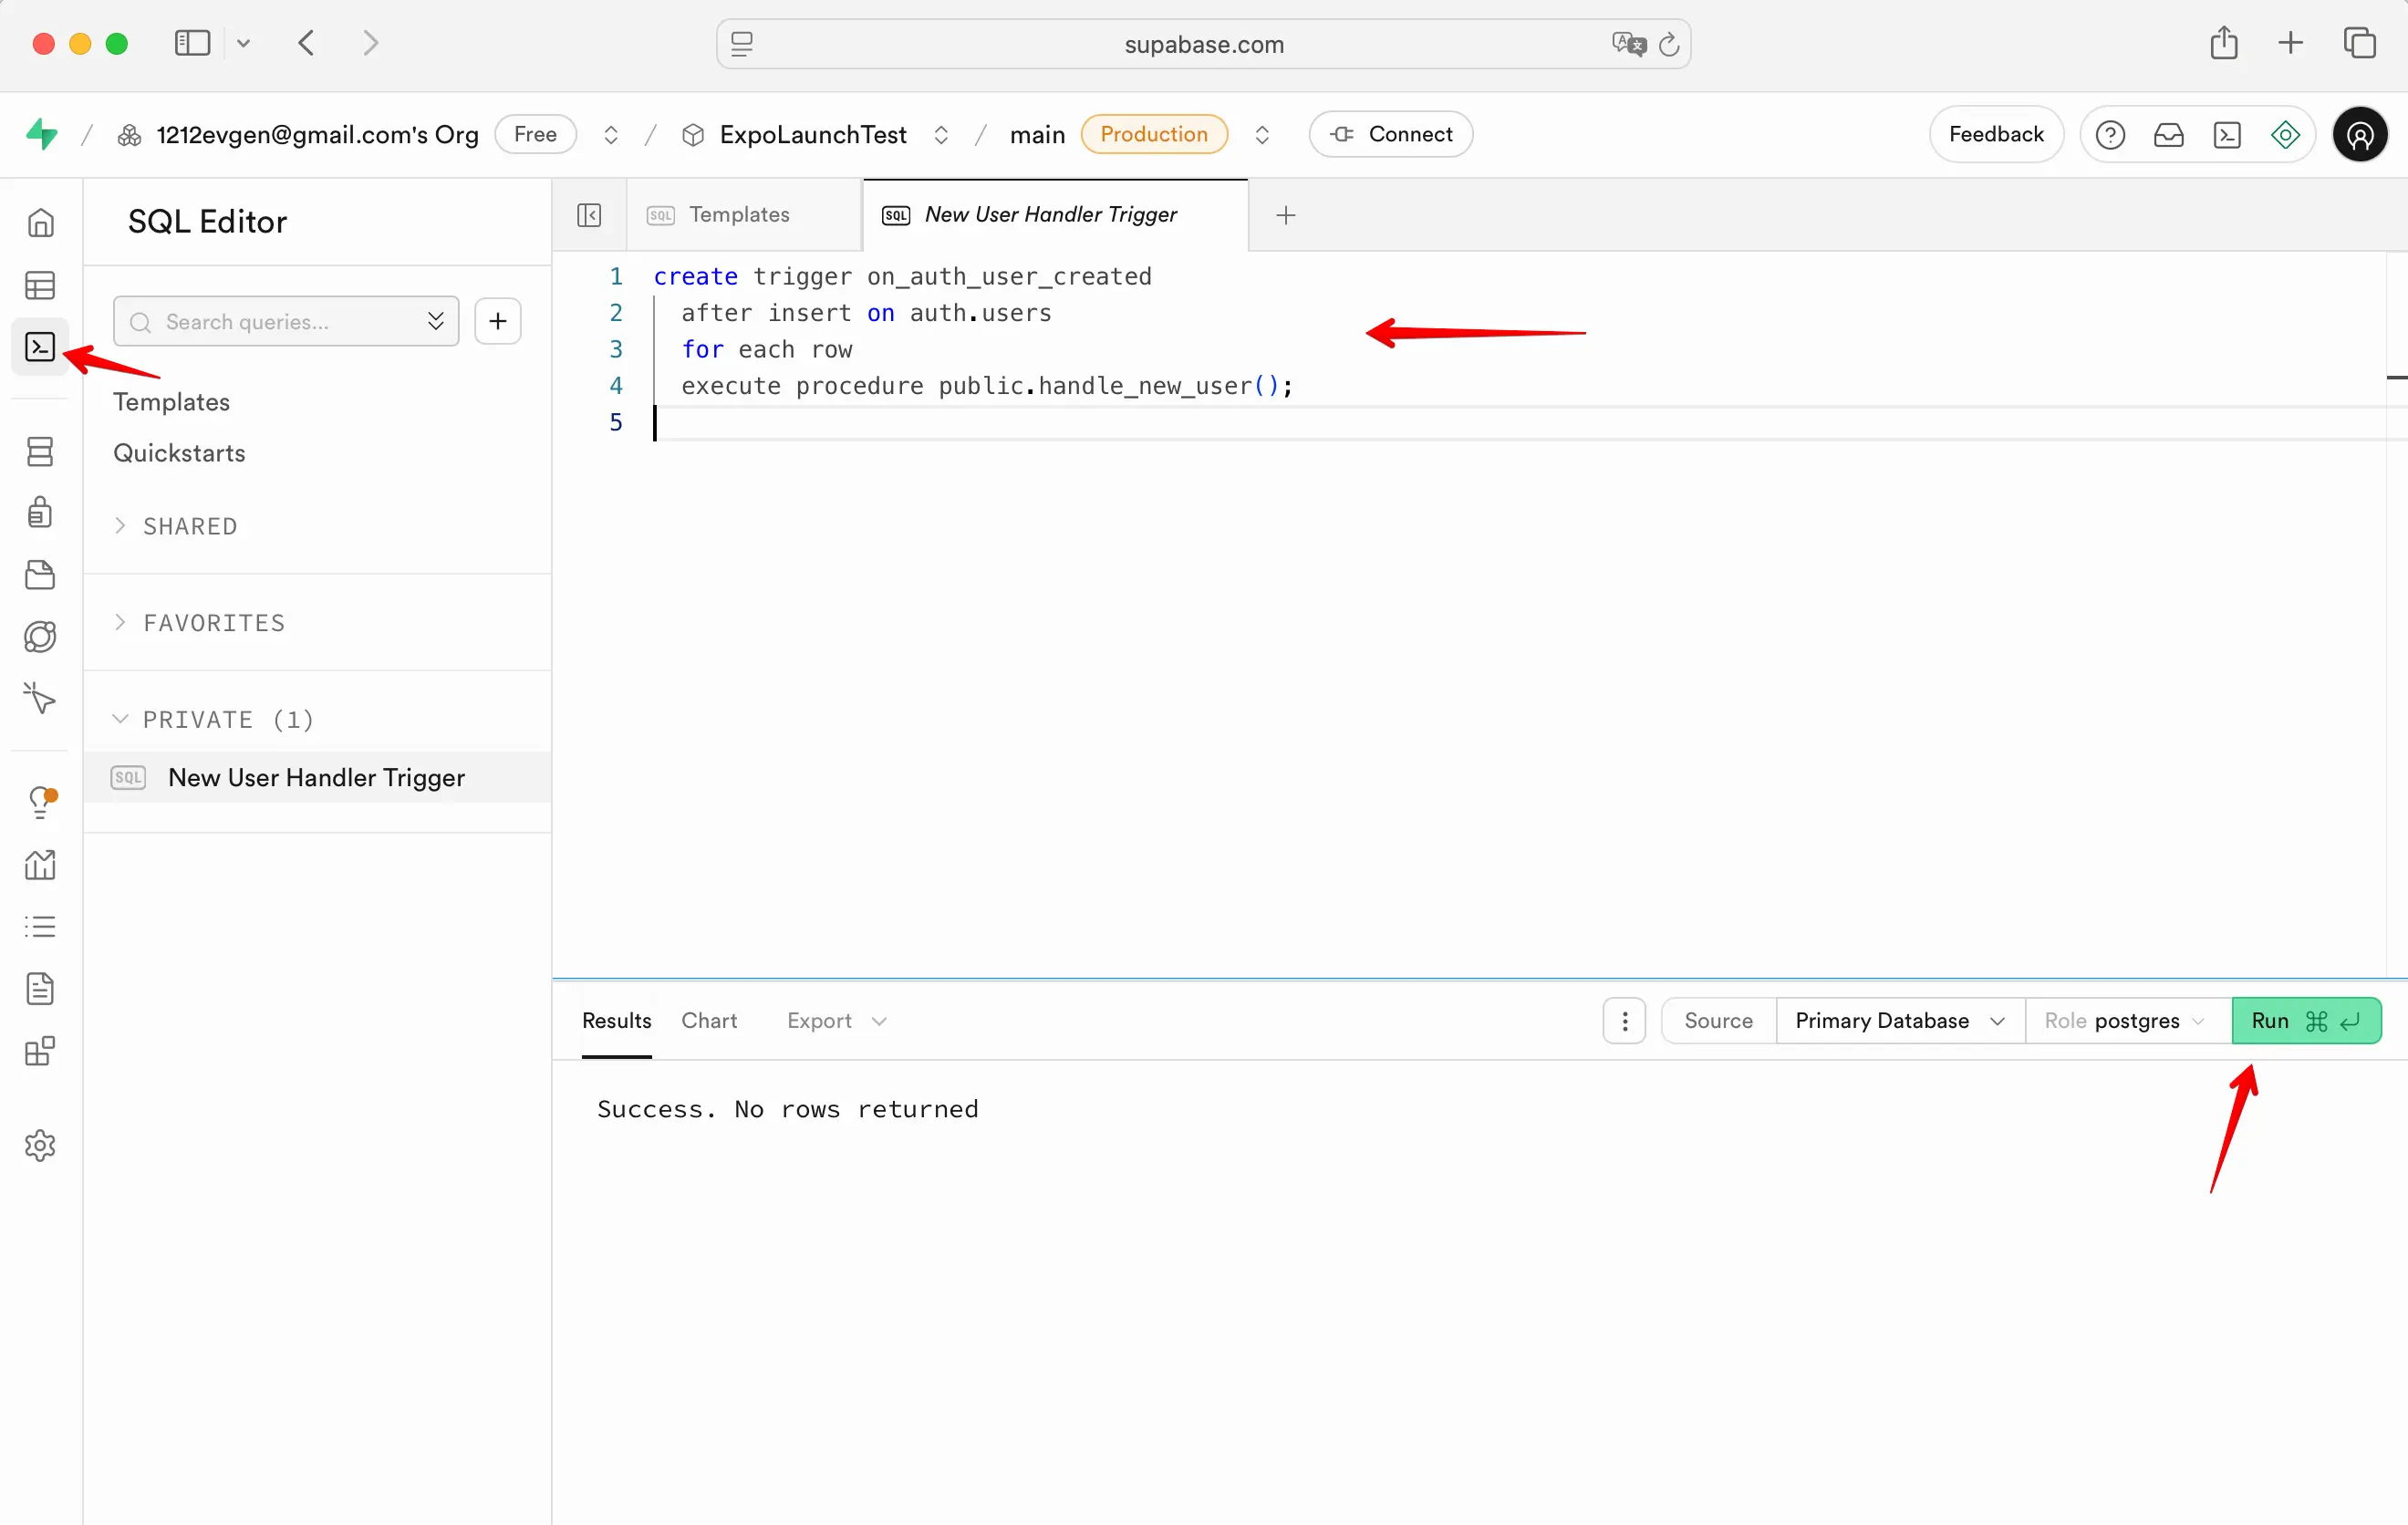Open the API Docs document icon

pos(40,988)
